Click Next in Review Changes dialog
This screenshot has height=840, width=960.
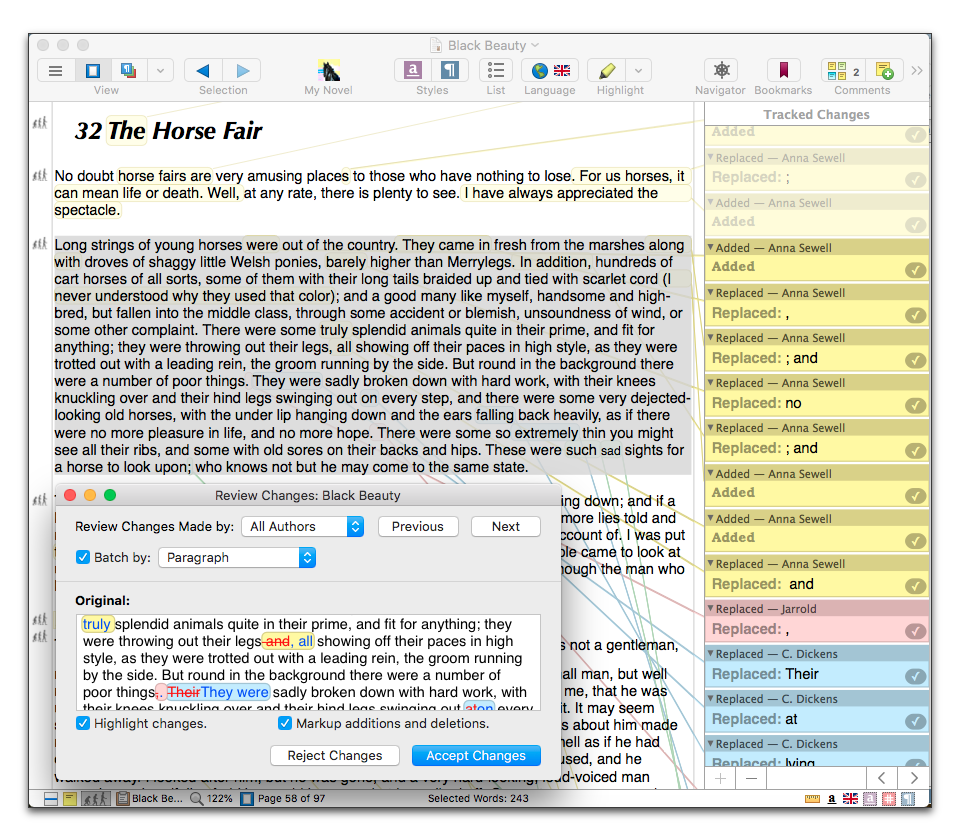[505, 526]
